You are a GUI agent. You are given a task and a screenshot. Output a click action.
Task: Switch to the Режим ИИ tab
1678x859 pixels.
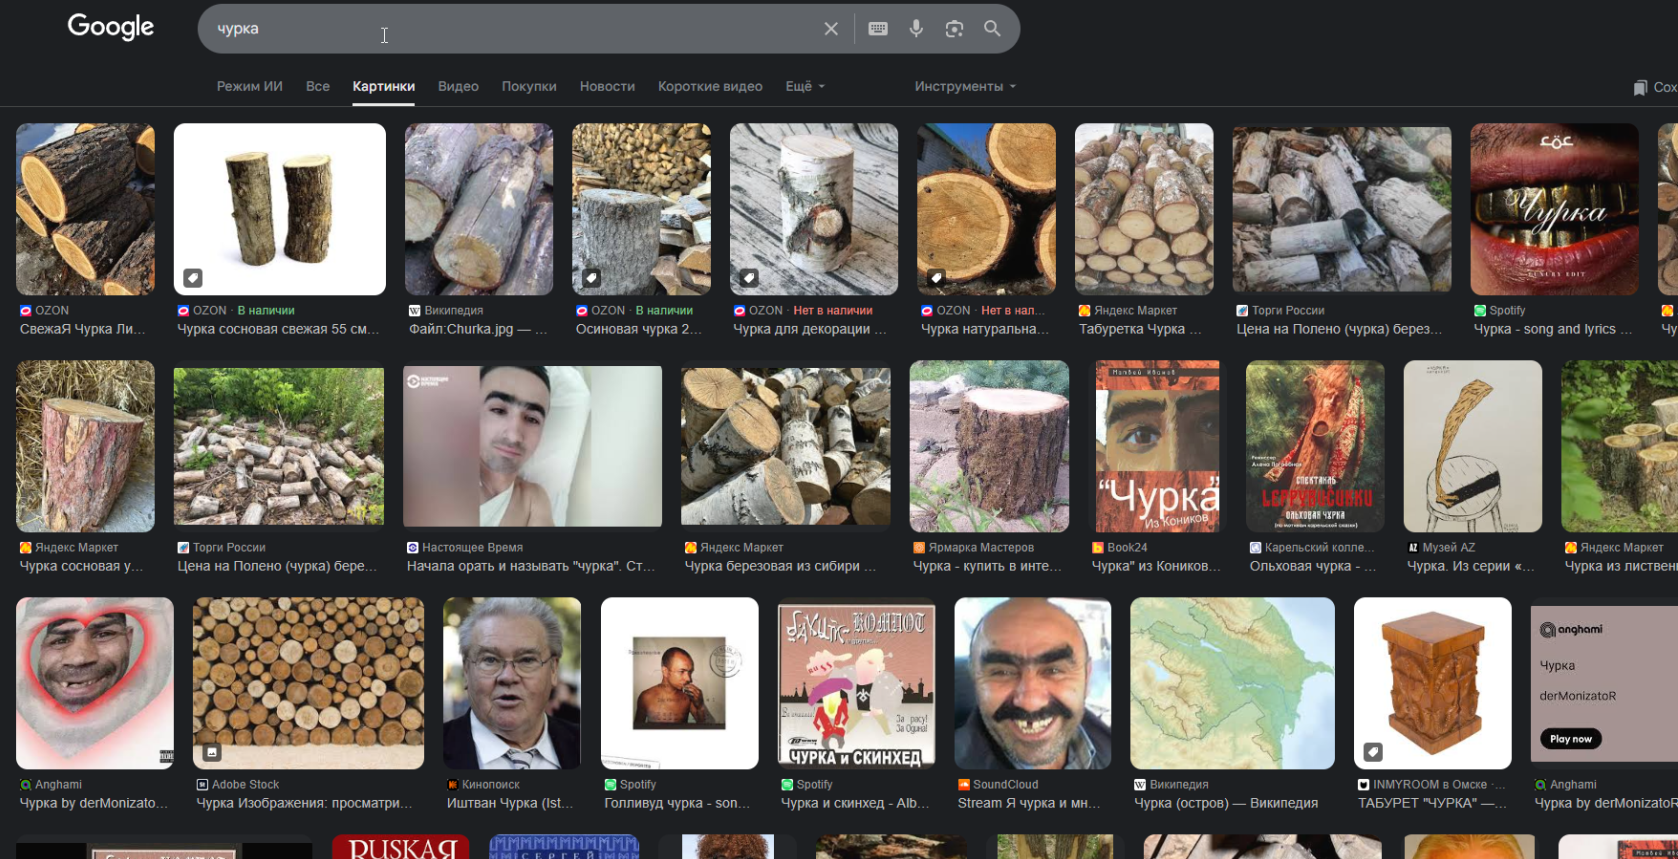pyautogui.click(x=249, y=87)
